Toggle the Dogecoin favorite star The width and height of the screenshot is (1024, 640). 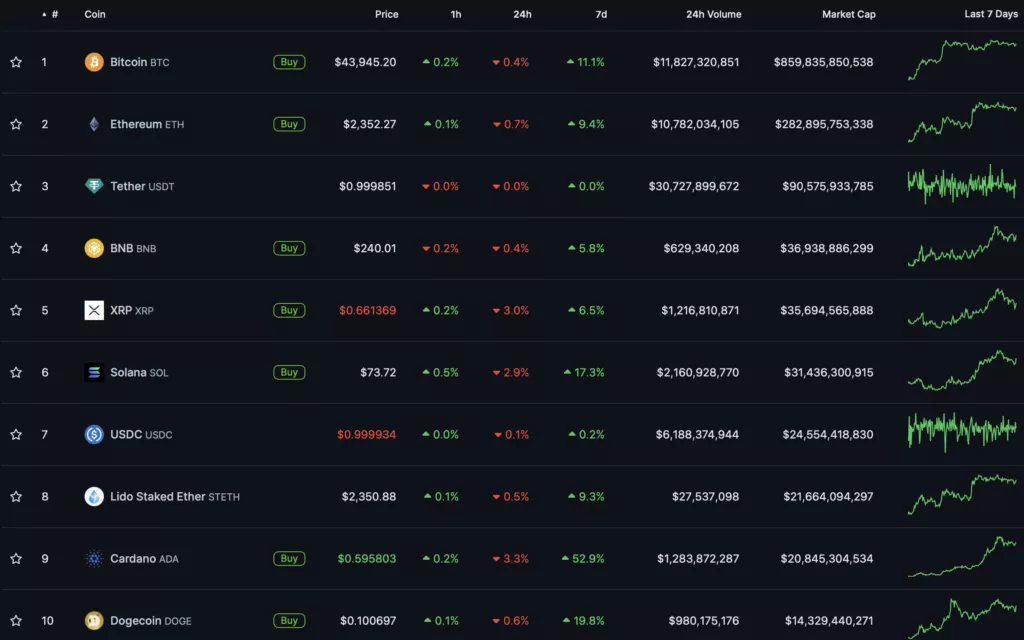point(16,620)
